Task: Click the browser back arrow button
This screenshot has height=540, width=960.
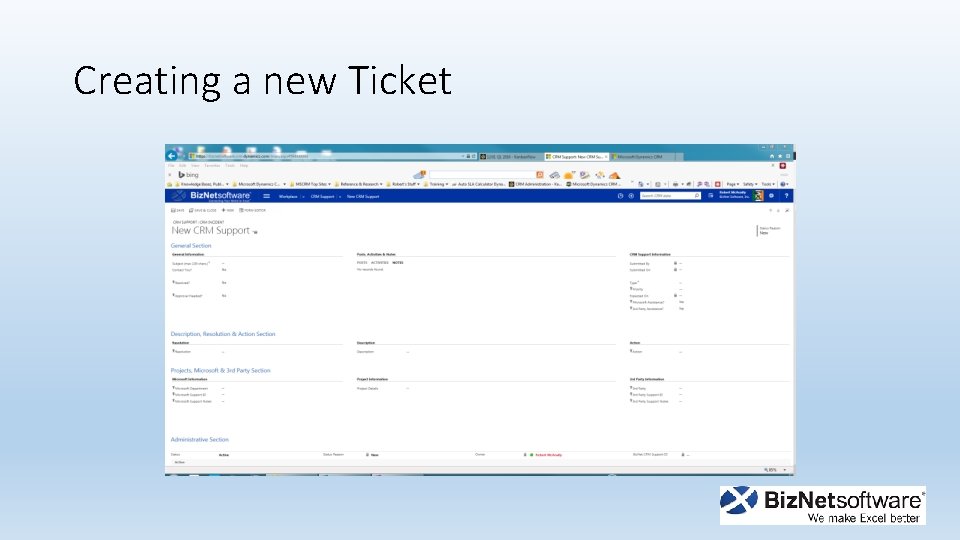Action: pyautogui.click(x=171, y=156)
